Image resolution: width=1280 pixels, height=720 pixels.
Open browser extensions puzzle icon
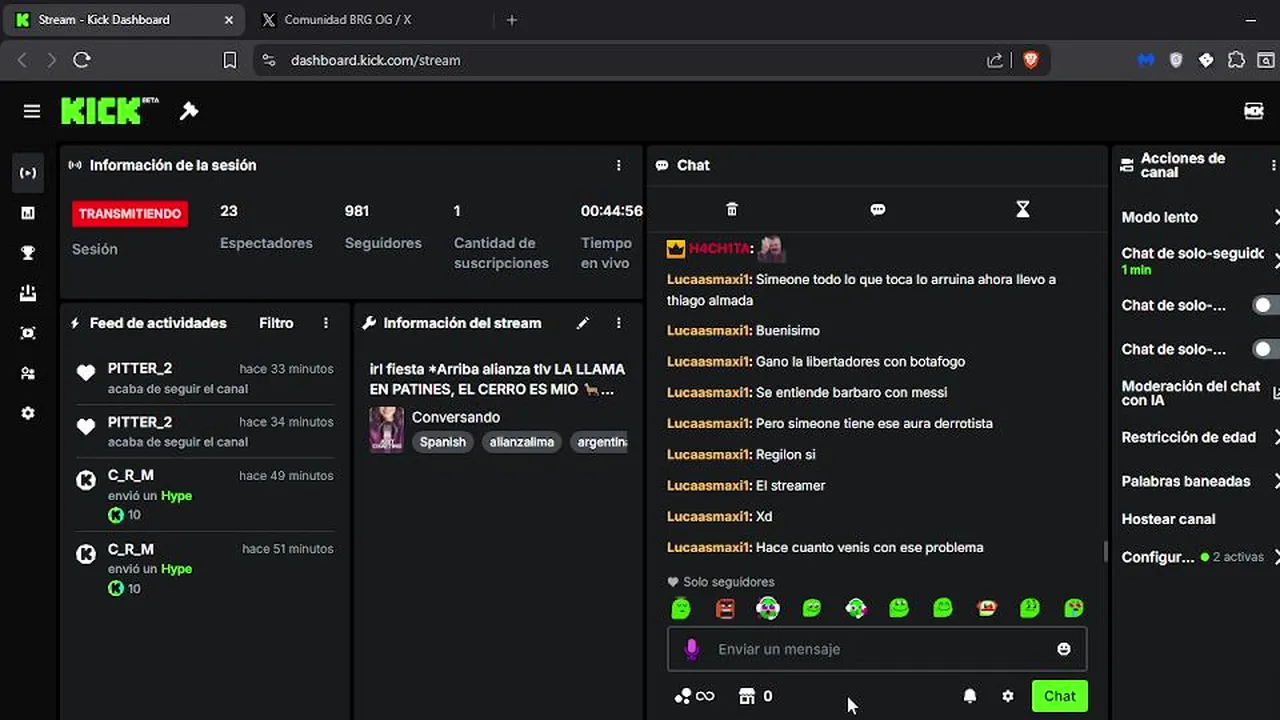[x=1236, y=60]
